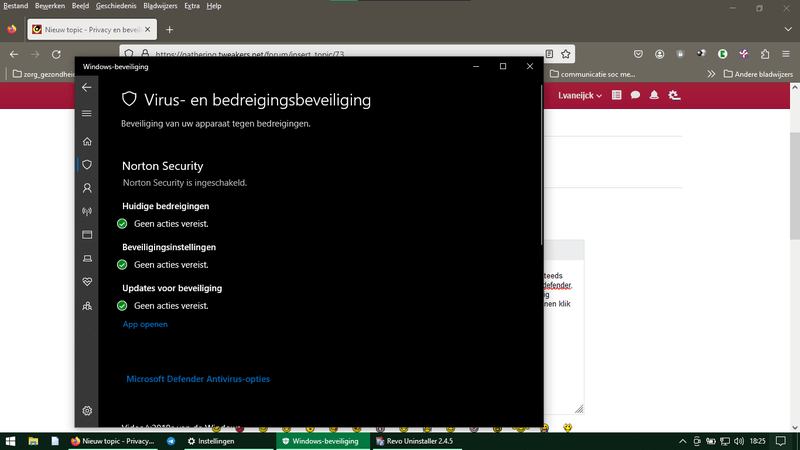
Task: Open the Extra menu
Action: point(192,6)
